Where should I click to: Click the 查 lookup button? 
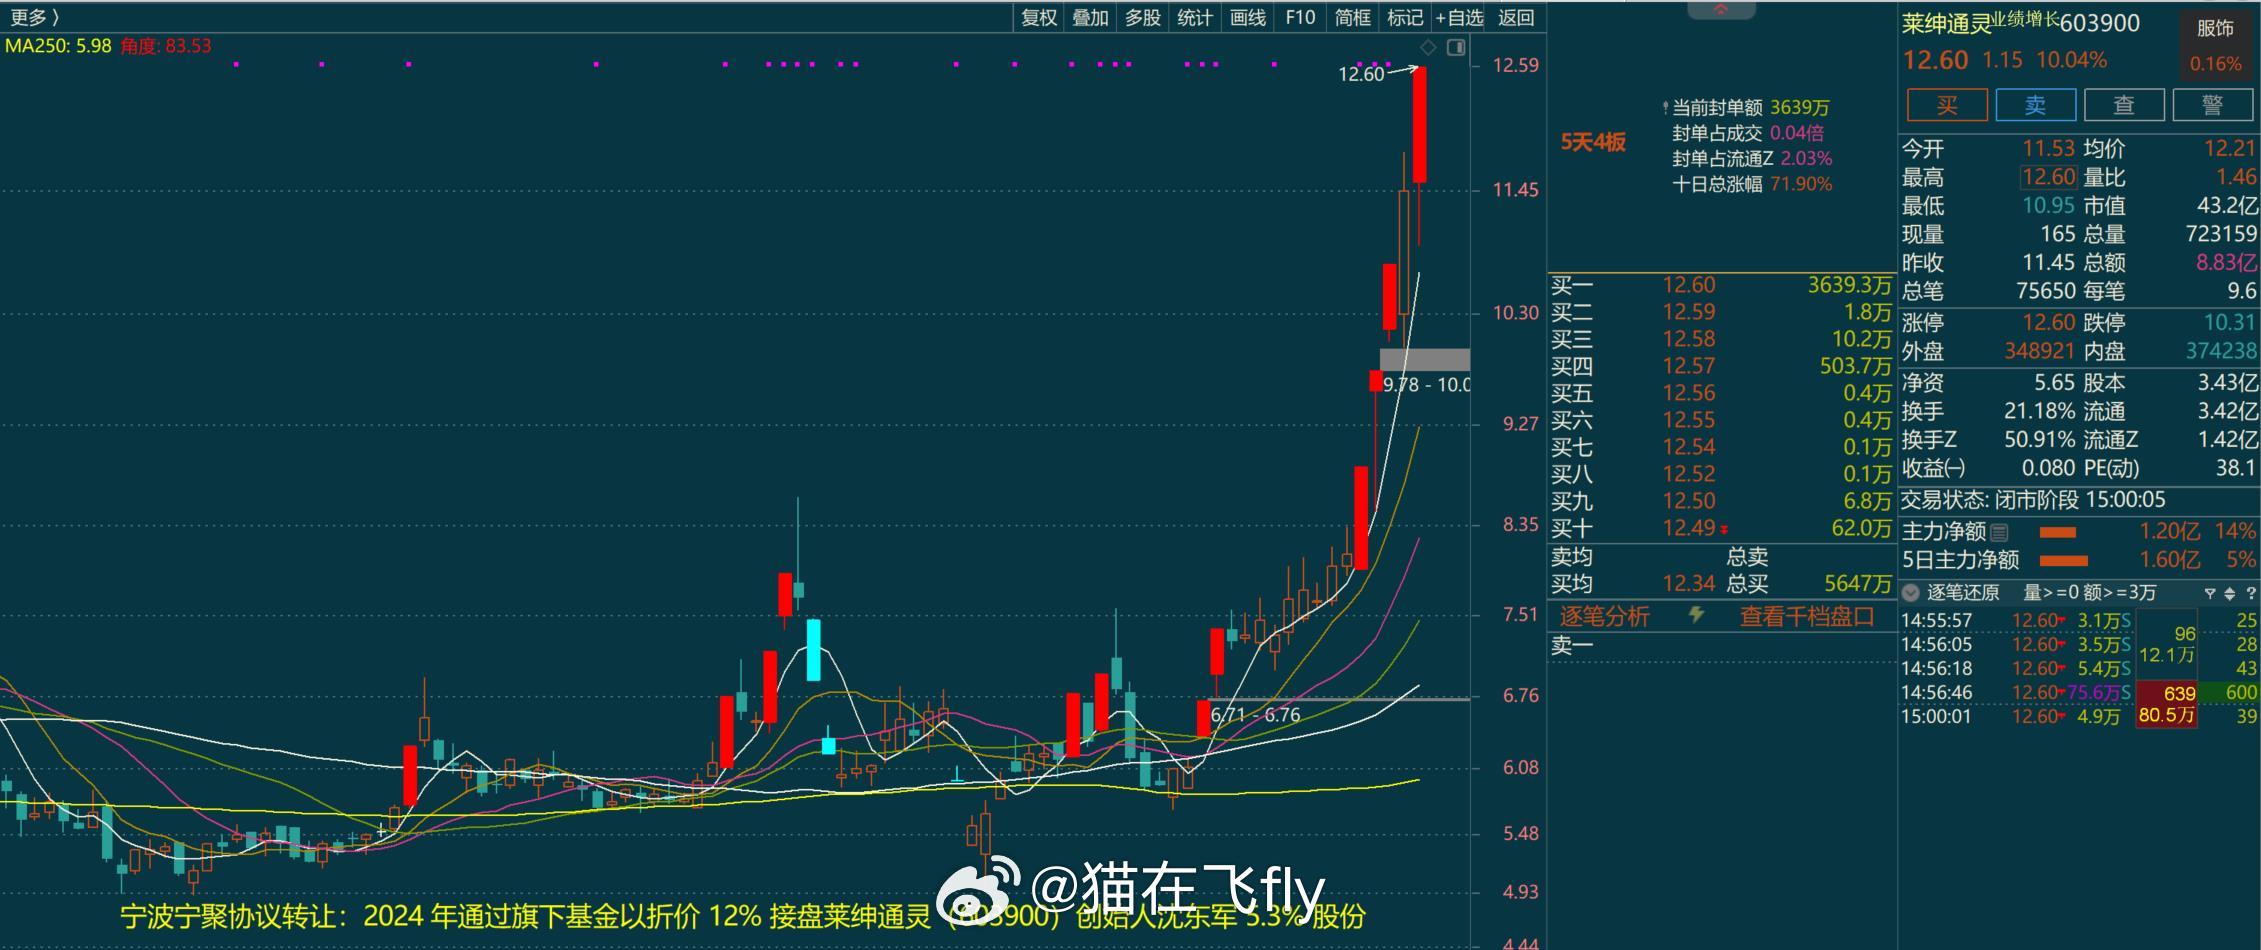click(x=2124, y=105)
